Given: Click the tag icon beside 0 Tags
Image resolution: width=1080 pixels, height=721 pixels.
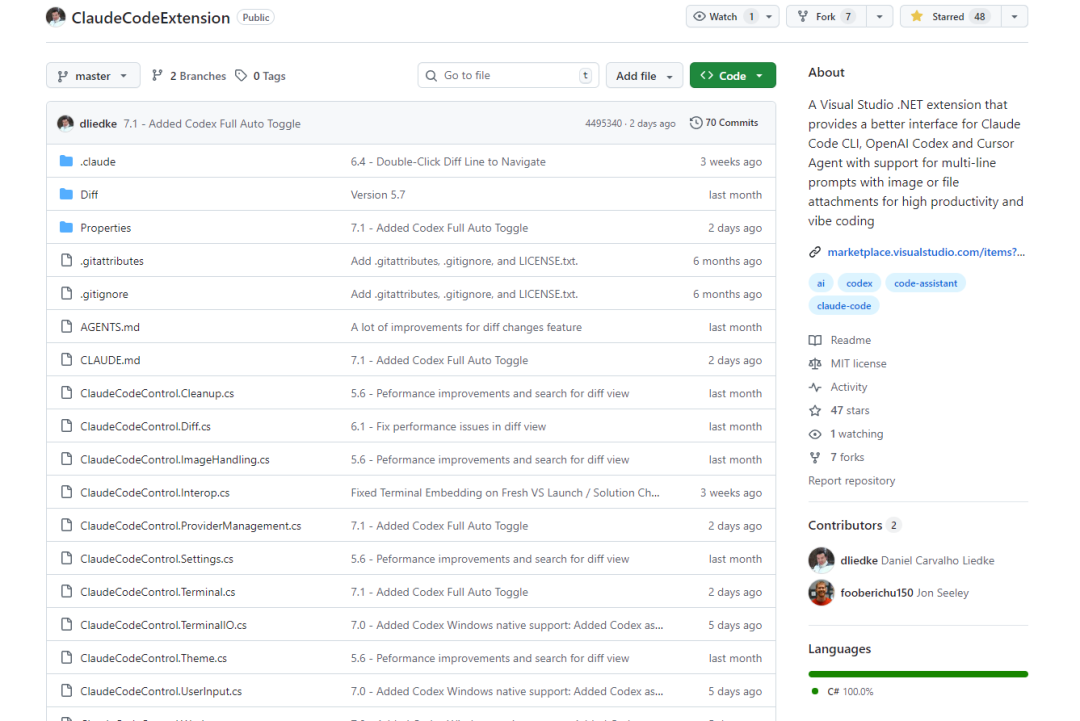Looking at the screenshot, I should click(240, 76).
